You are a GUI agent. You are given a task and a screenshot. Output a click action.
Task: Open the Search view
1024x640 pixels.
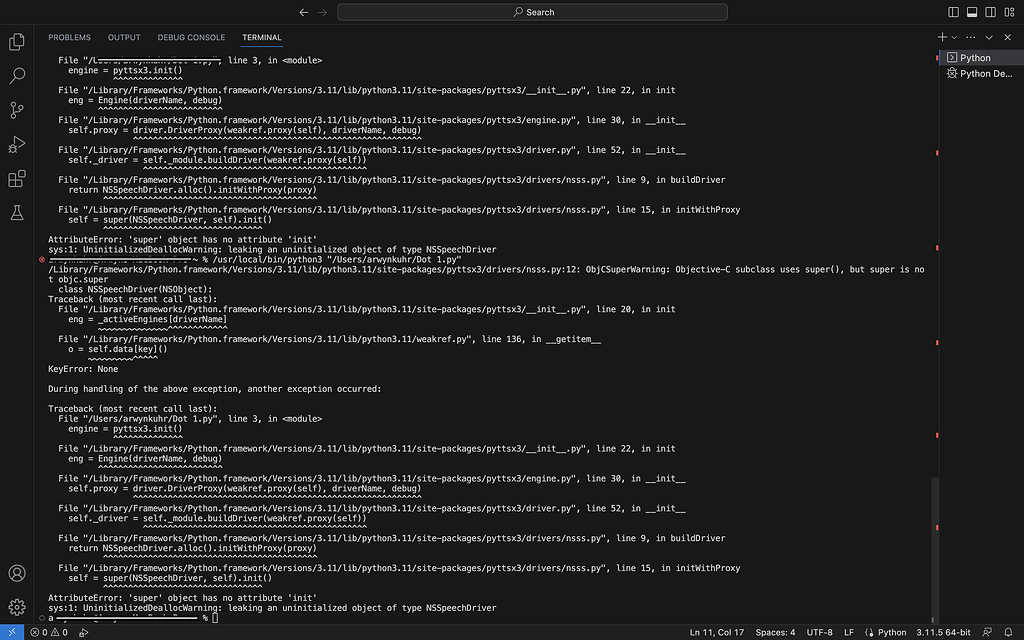point(16,75)
